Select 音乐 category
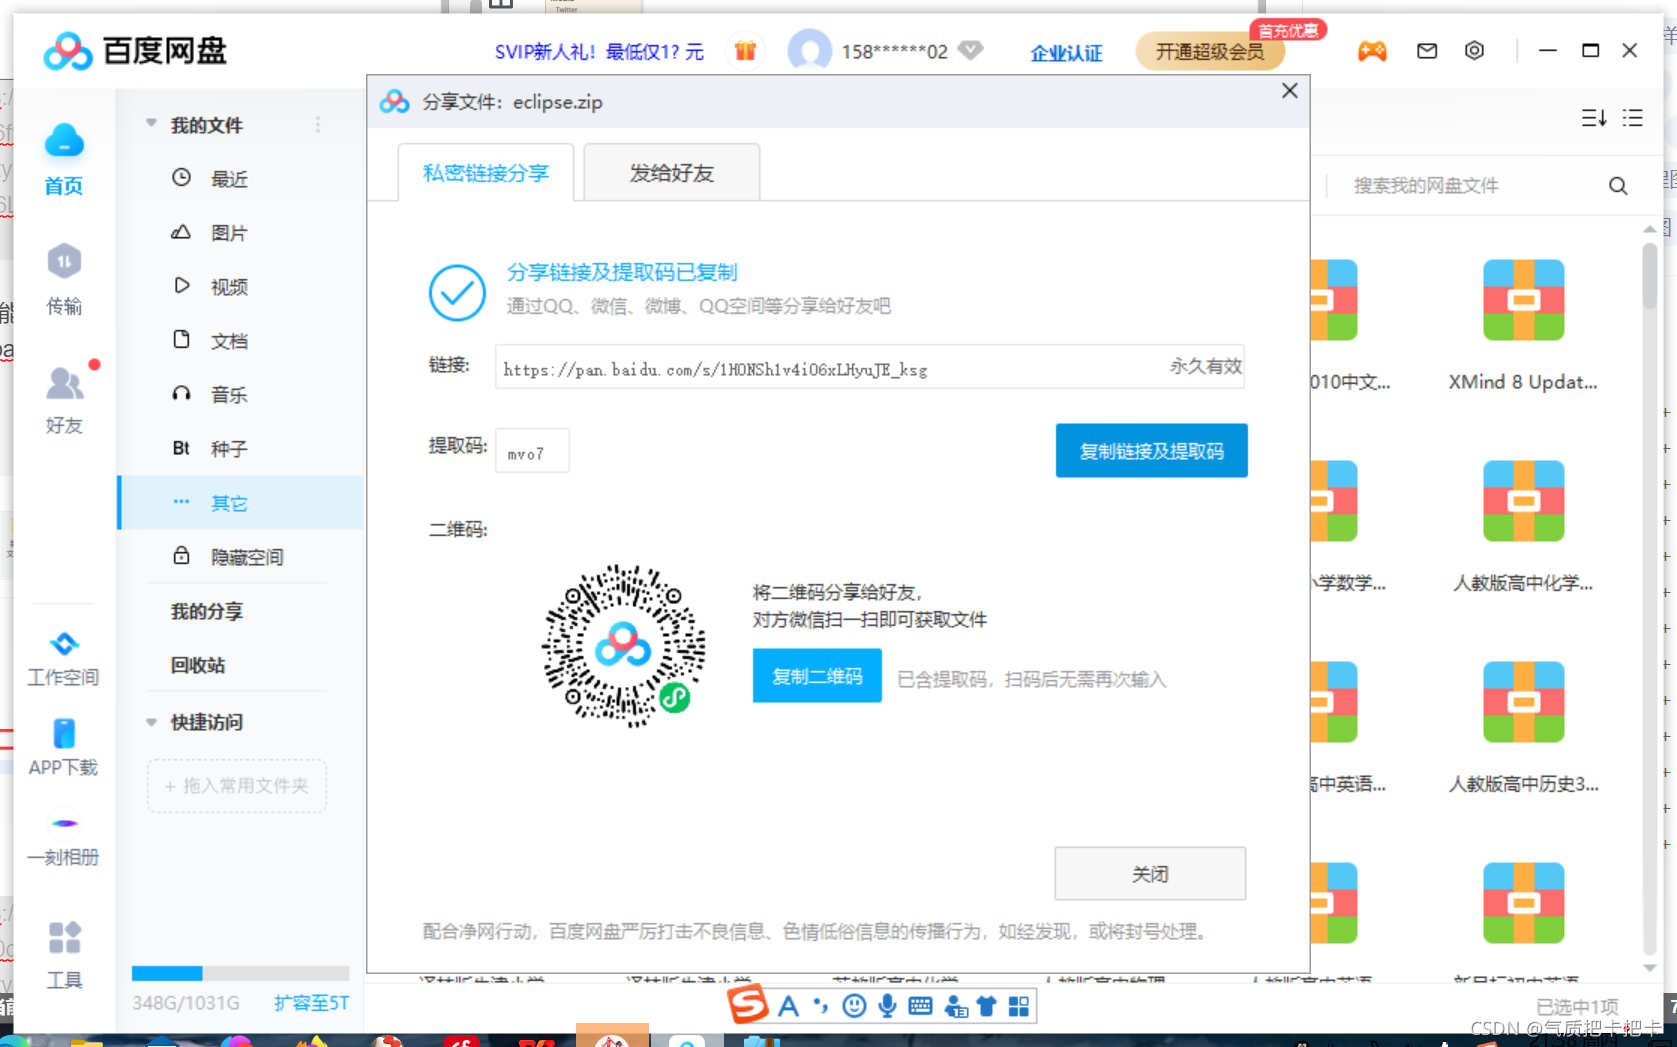This screenshot has width=1677, height=1047. (x=240, y=395)
